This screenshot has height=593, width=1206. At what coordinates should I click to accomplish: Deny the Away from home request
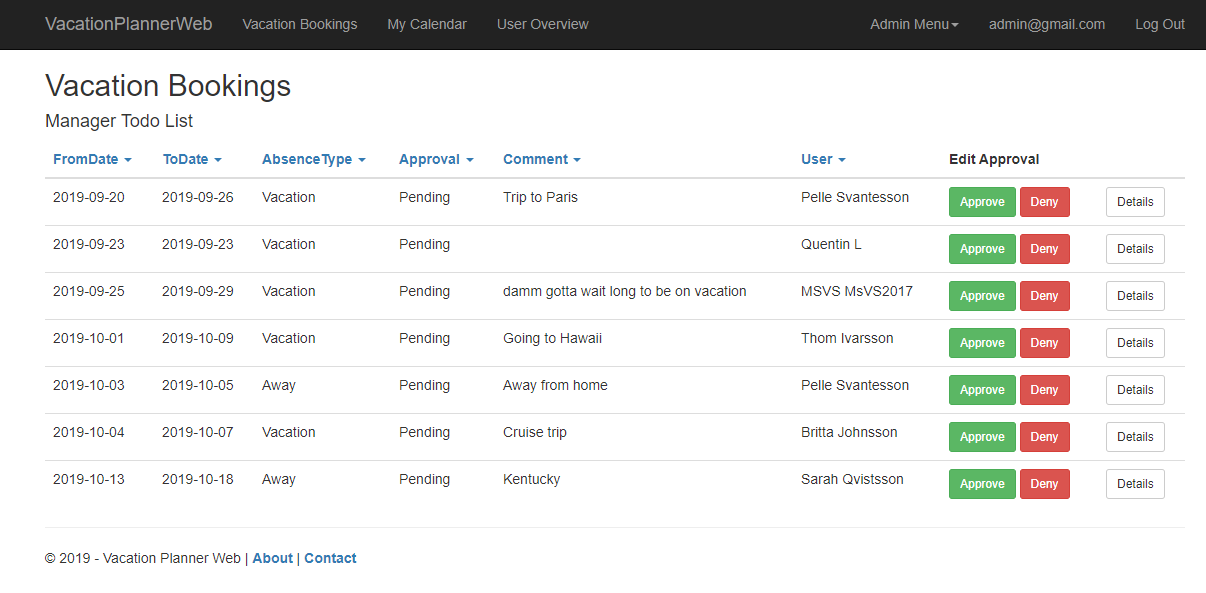[x=1044, y=390]
